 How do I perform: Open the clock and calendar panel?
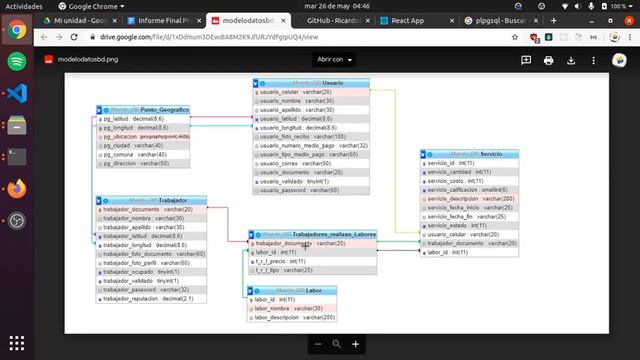tap(337, 6)
